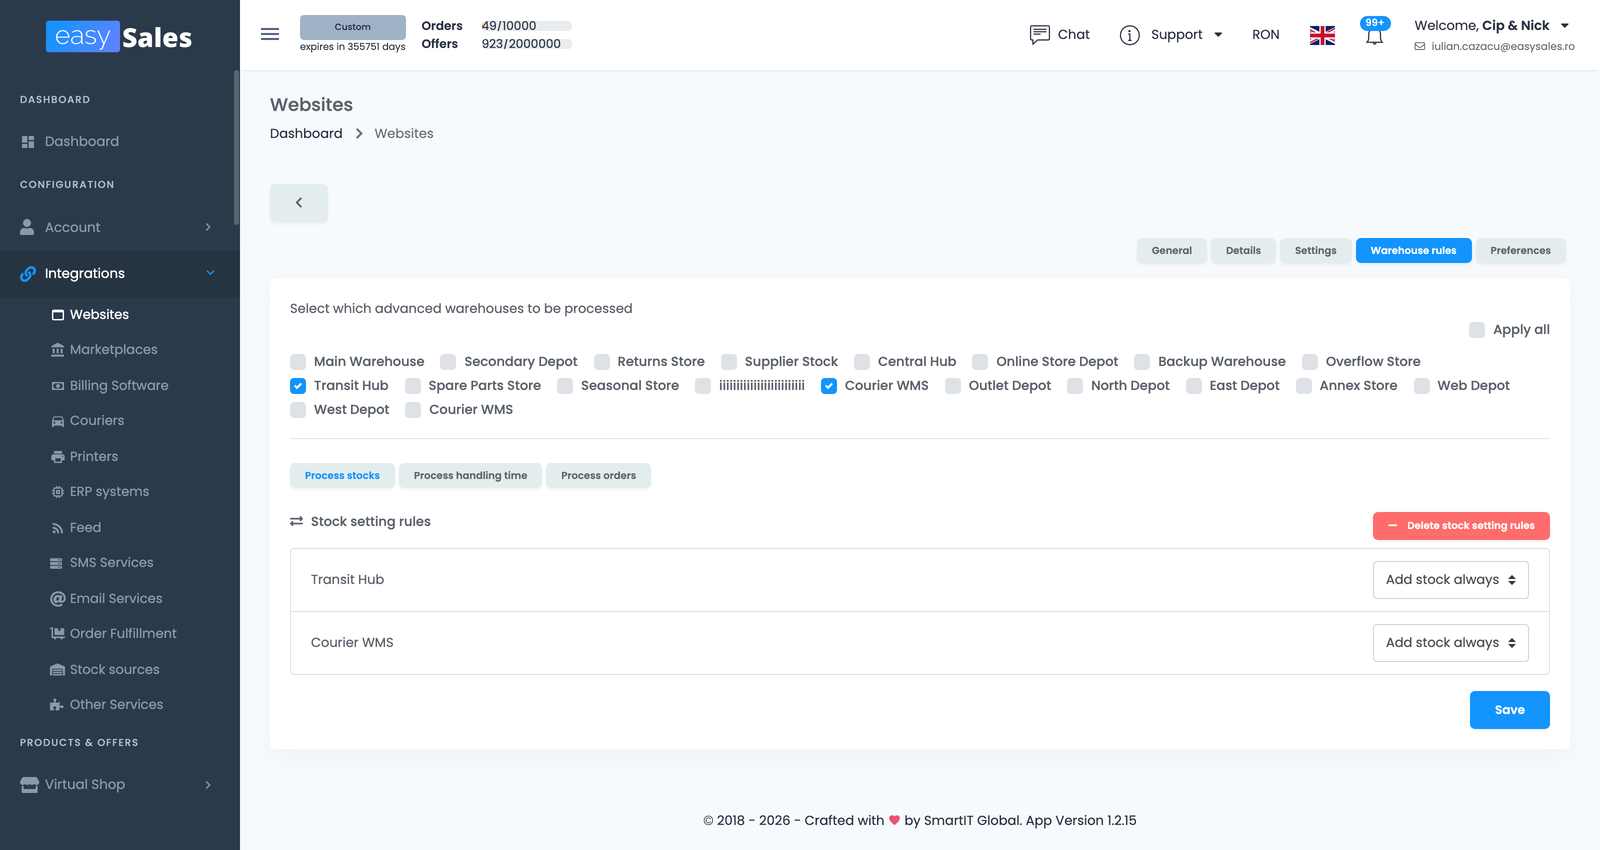
Task: Switch to Process handling time tab
Action: [470, 476]
